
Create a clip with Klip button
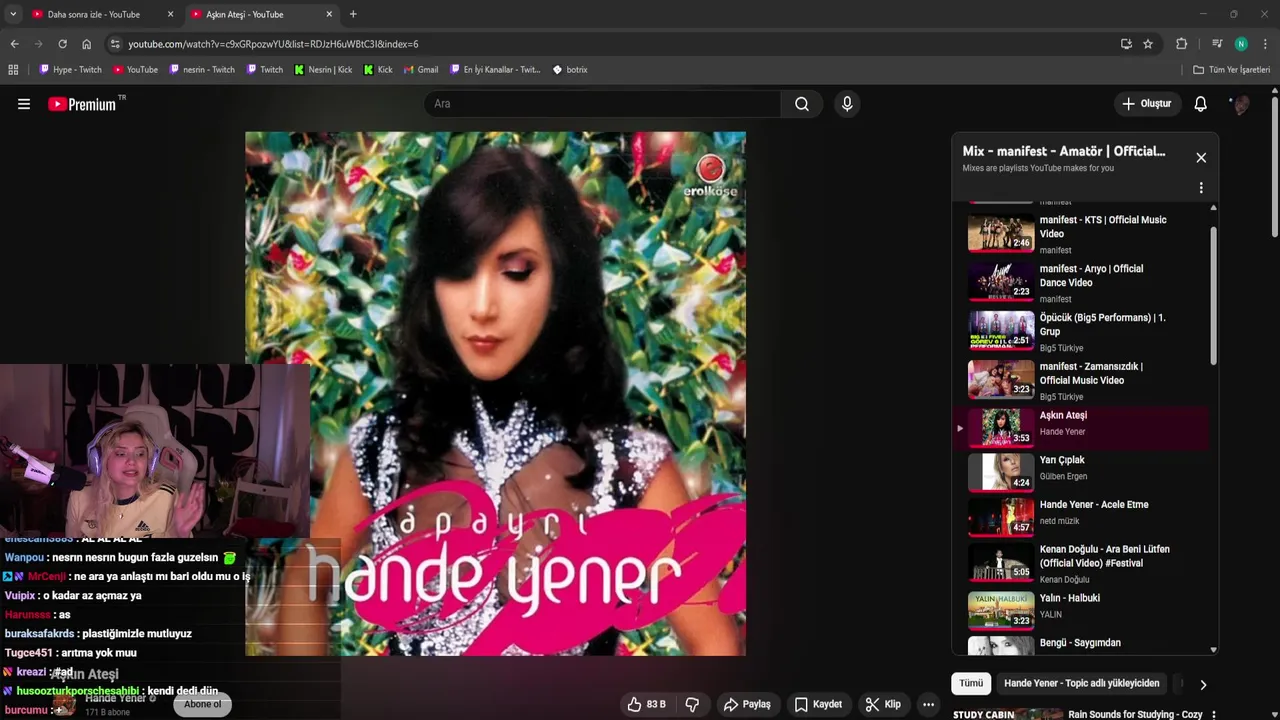tap(883, 704)
